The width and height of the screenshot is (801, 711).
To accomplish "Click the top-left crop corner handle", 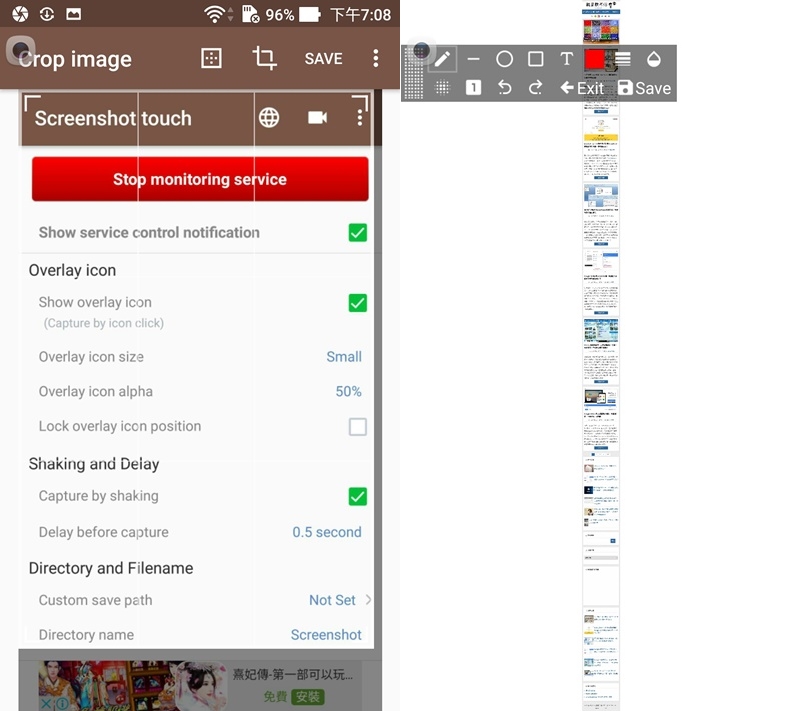I will coord(32,103).
